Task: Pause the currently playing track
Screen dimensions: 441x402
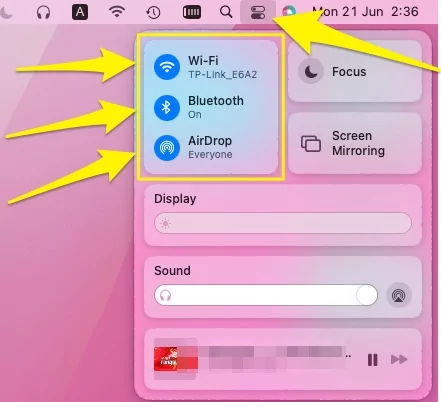Action: pos(372,360)
